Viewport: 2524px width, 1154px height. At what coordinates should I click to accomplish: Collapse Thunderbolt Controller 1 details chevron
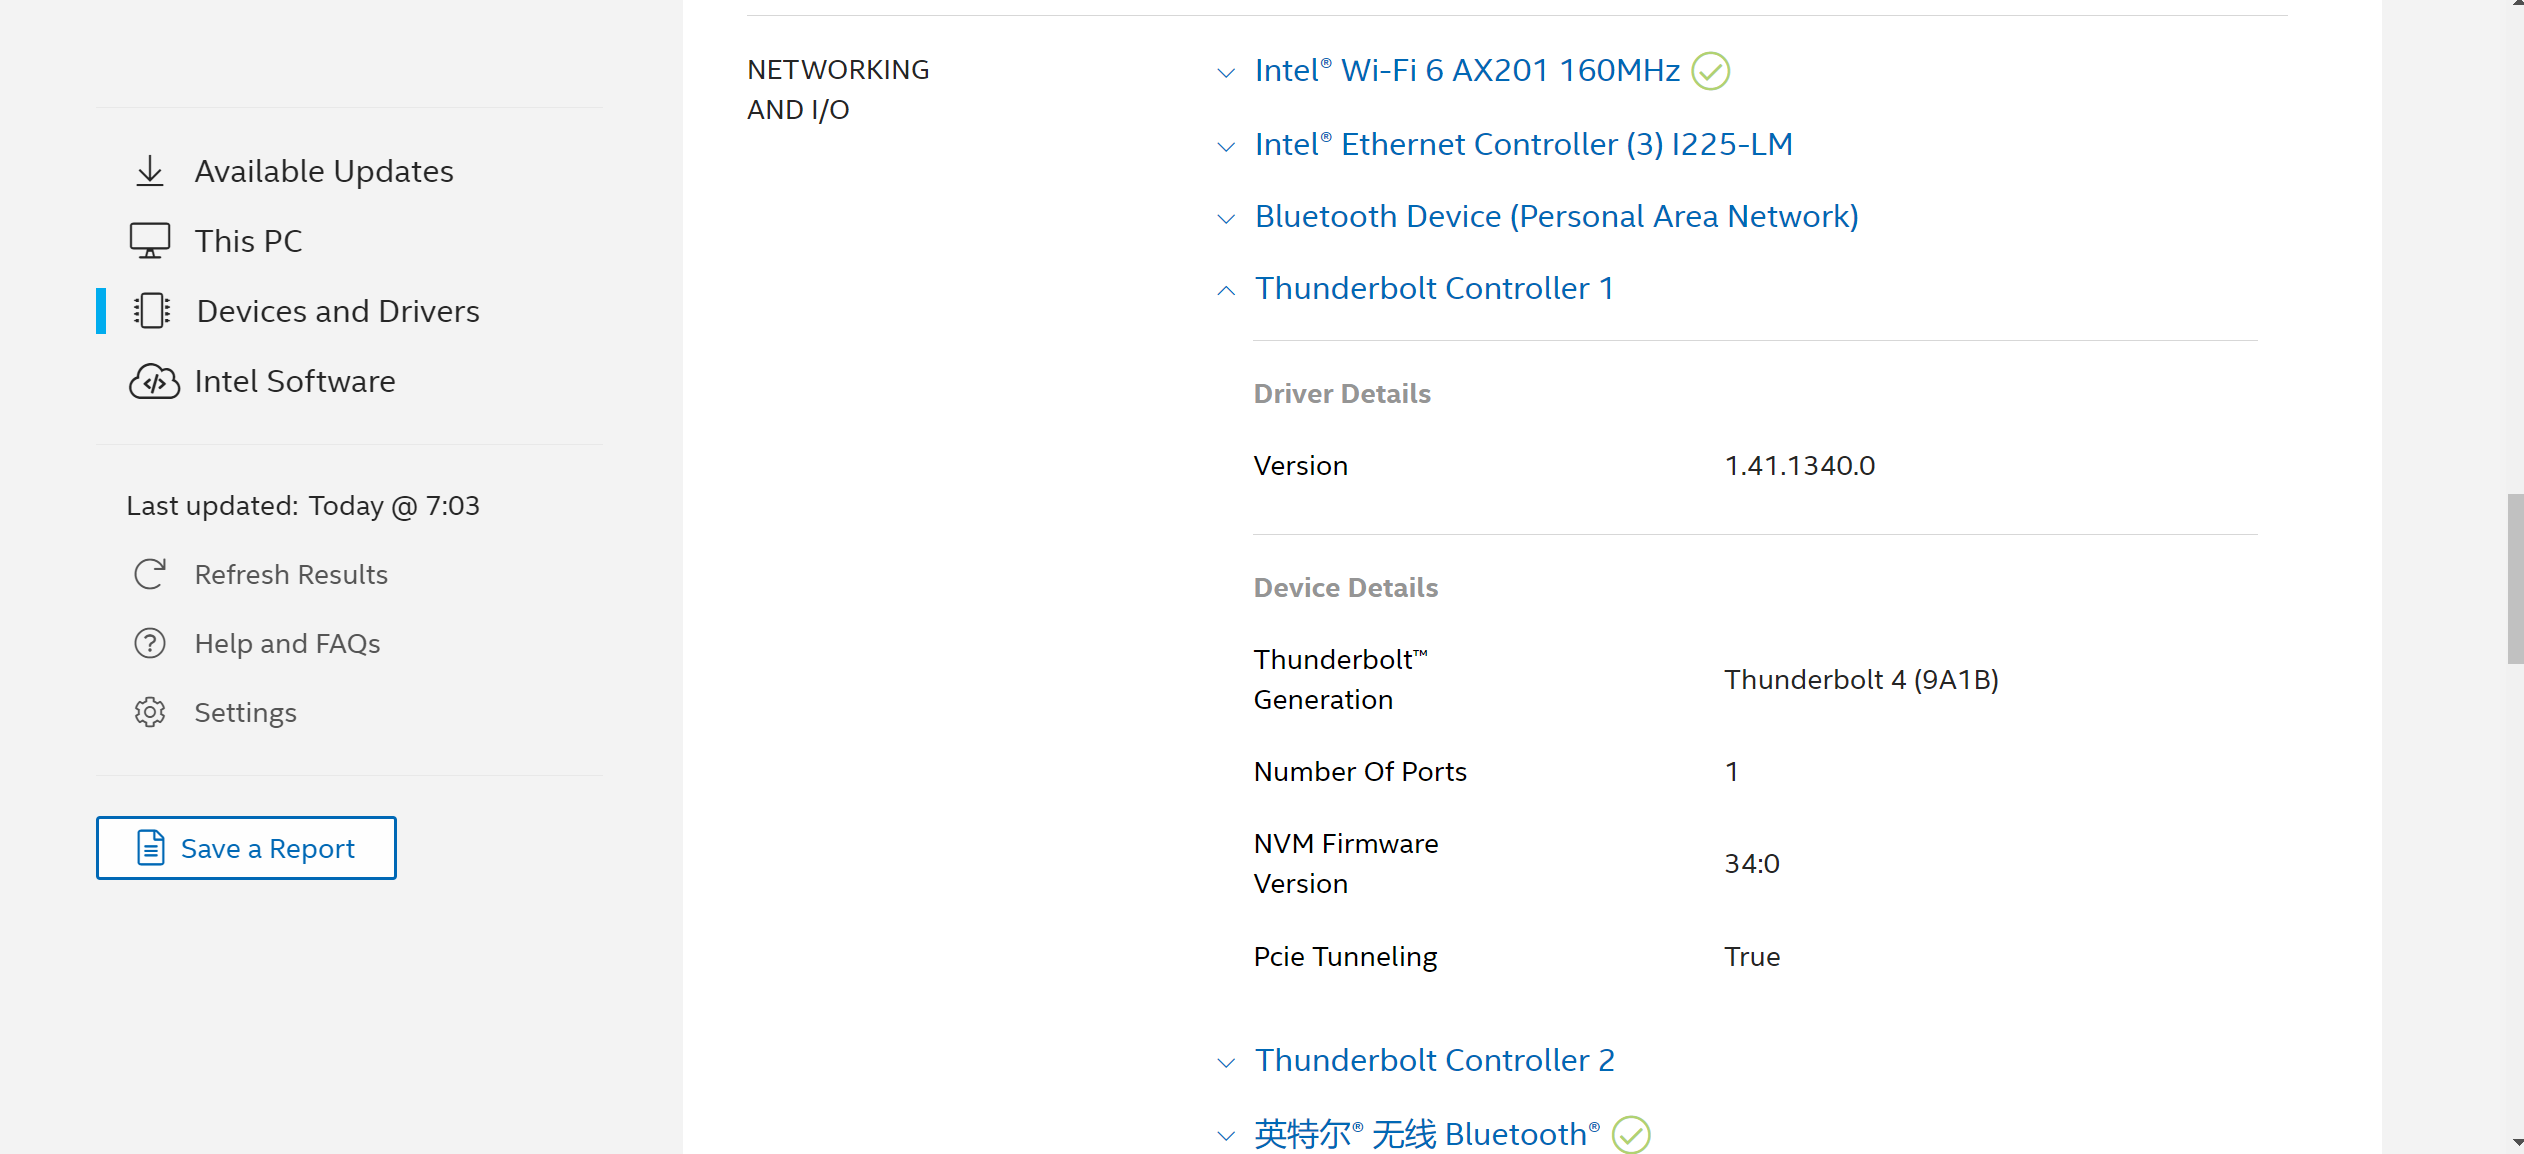click(x=1226, y=290)
